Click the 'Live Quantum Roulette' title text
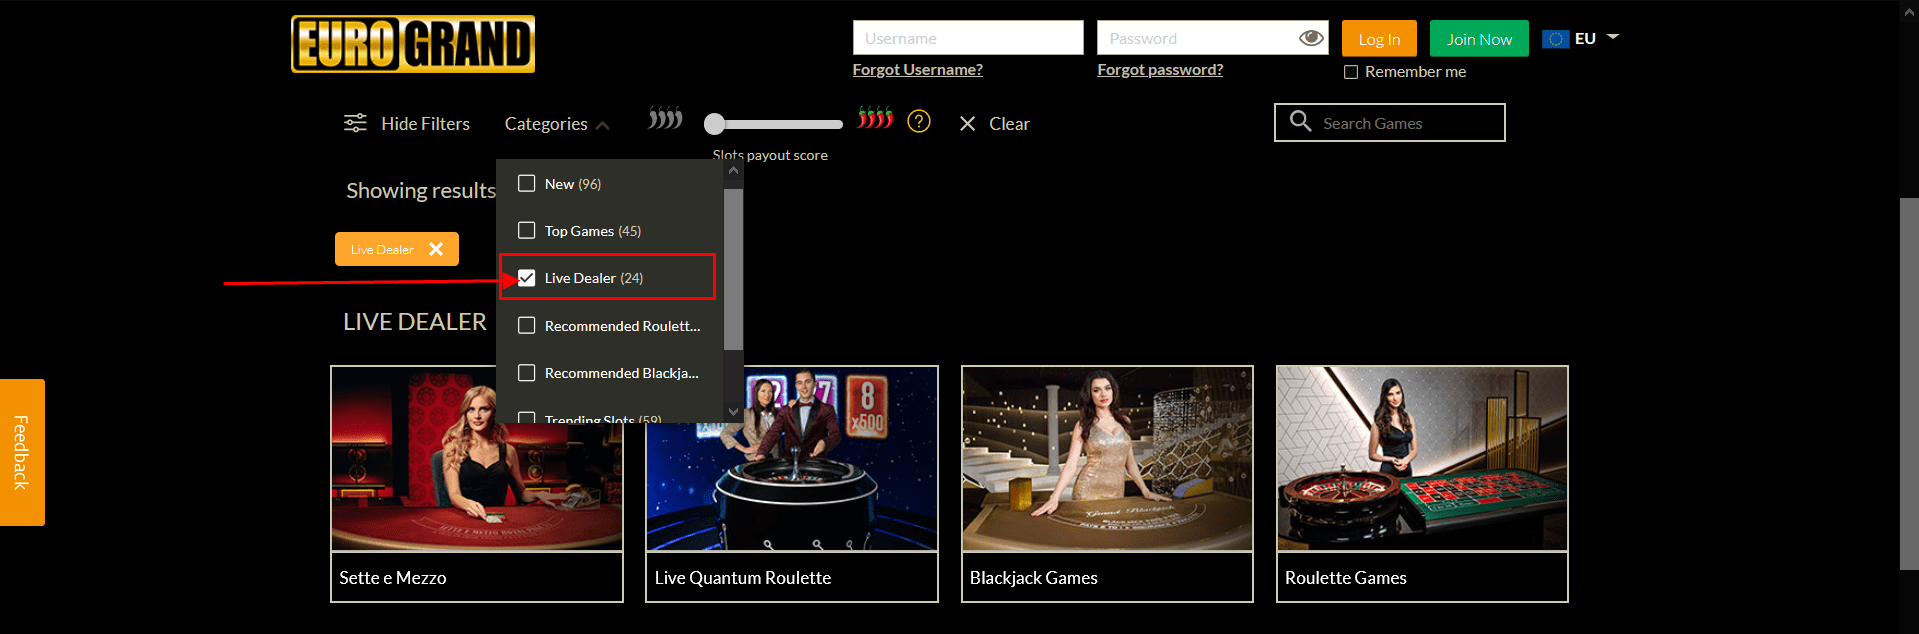This screenshot has height=634, width=1919. click(743, 578)
